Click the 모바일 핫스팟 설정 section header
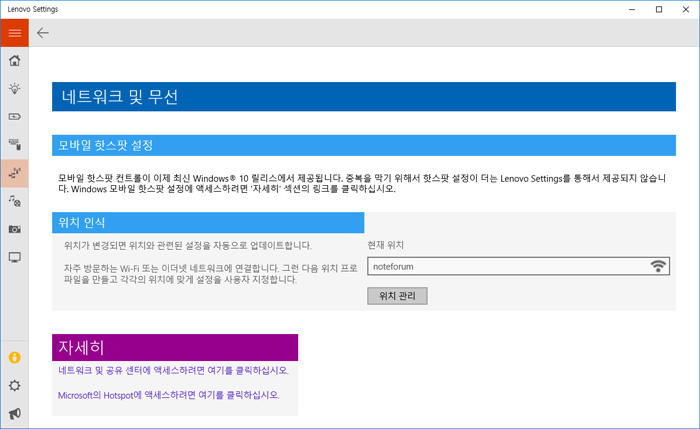This screenshot has width=700, height=429. click(364, 145)
